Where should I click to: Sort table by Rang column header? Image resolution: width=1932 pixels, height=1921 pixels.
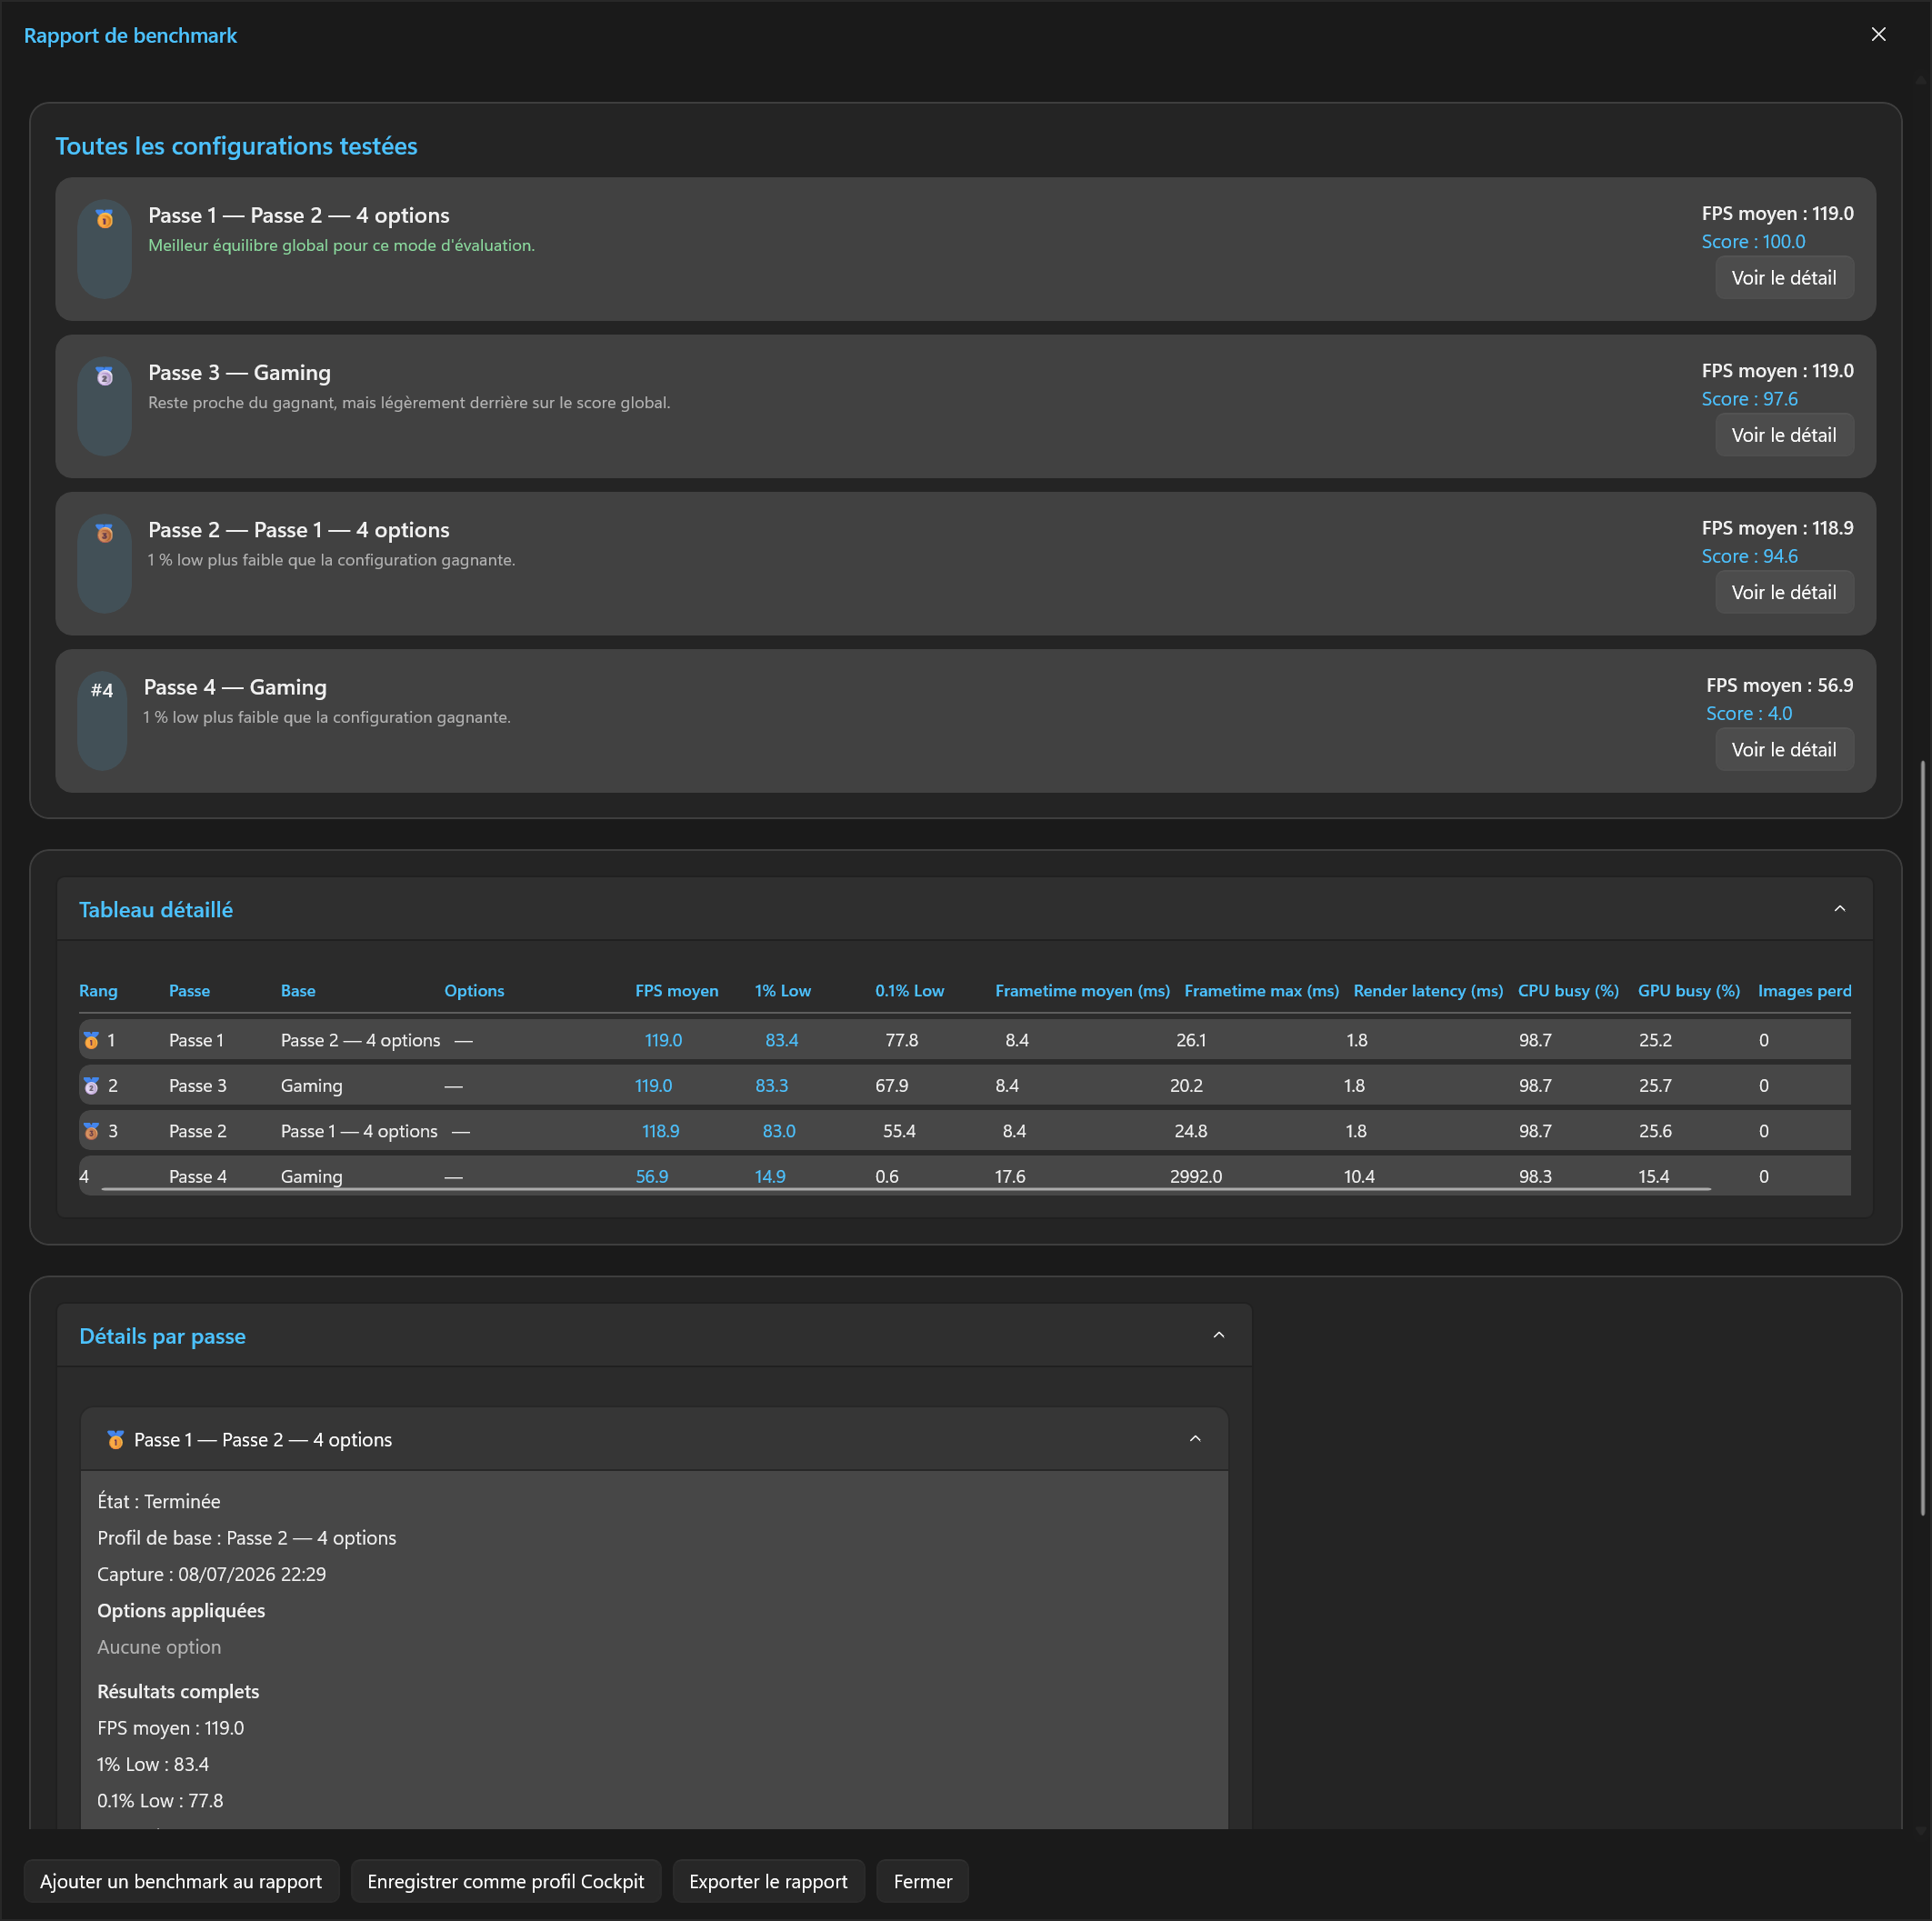point(98,991)
